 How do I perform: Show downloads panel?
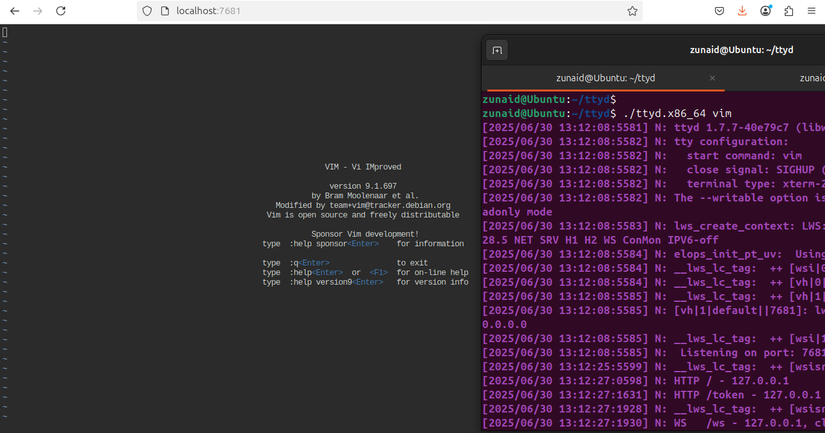coord(742,11)
